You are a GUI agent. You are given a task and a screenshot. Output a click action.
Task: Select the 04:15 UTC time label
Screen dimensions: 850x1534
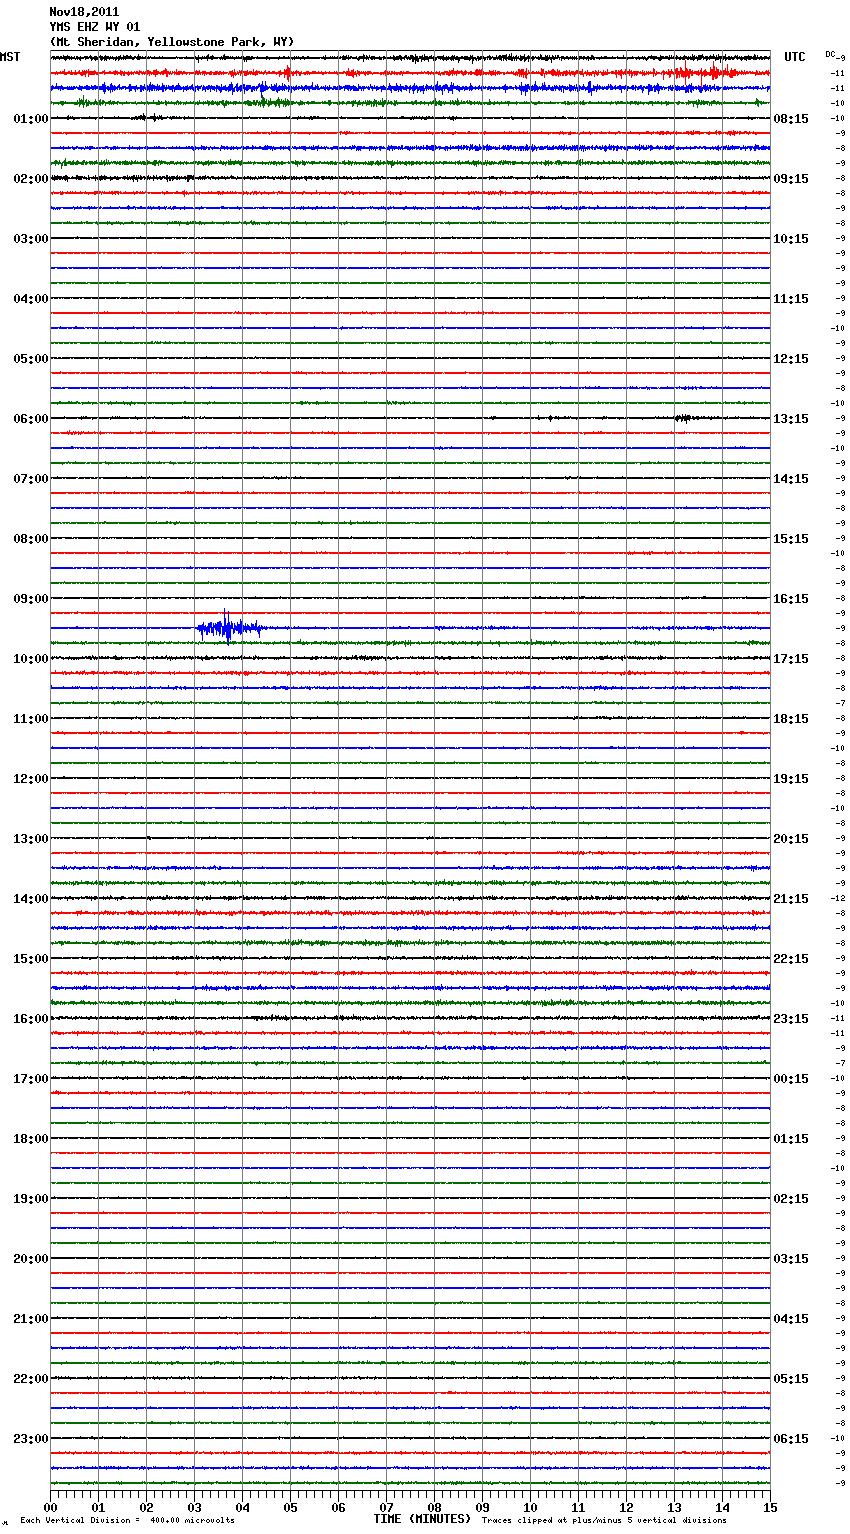(x=791, y=1319)
